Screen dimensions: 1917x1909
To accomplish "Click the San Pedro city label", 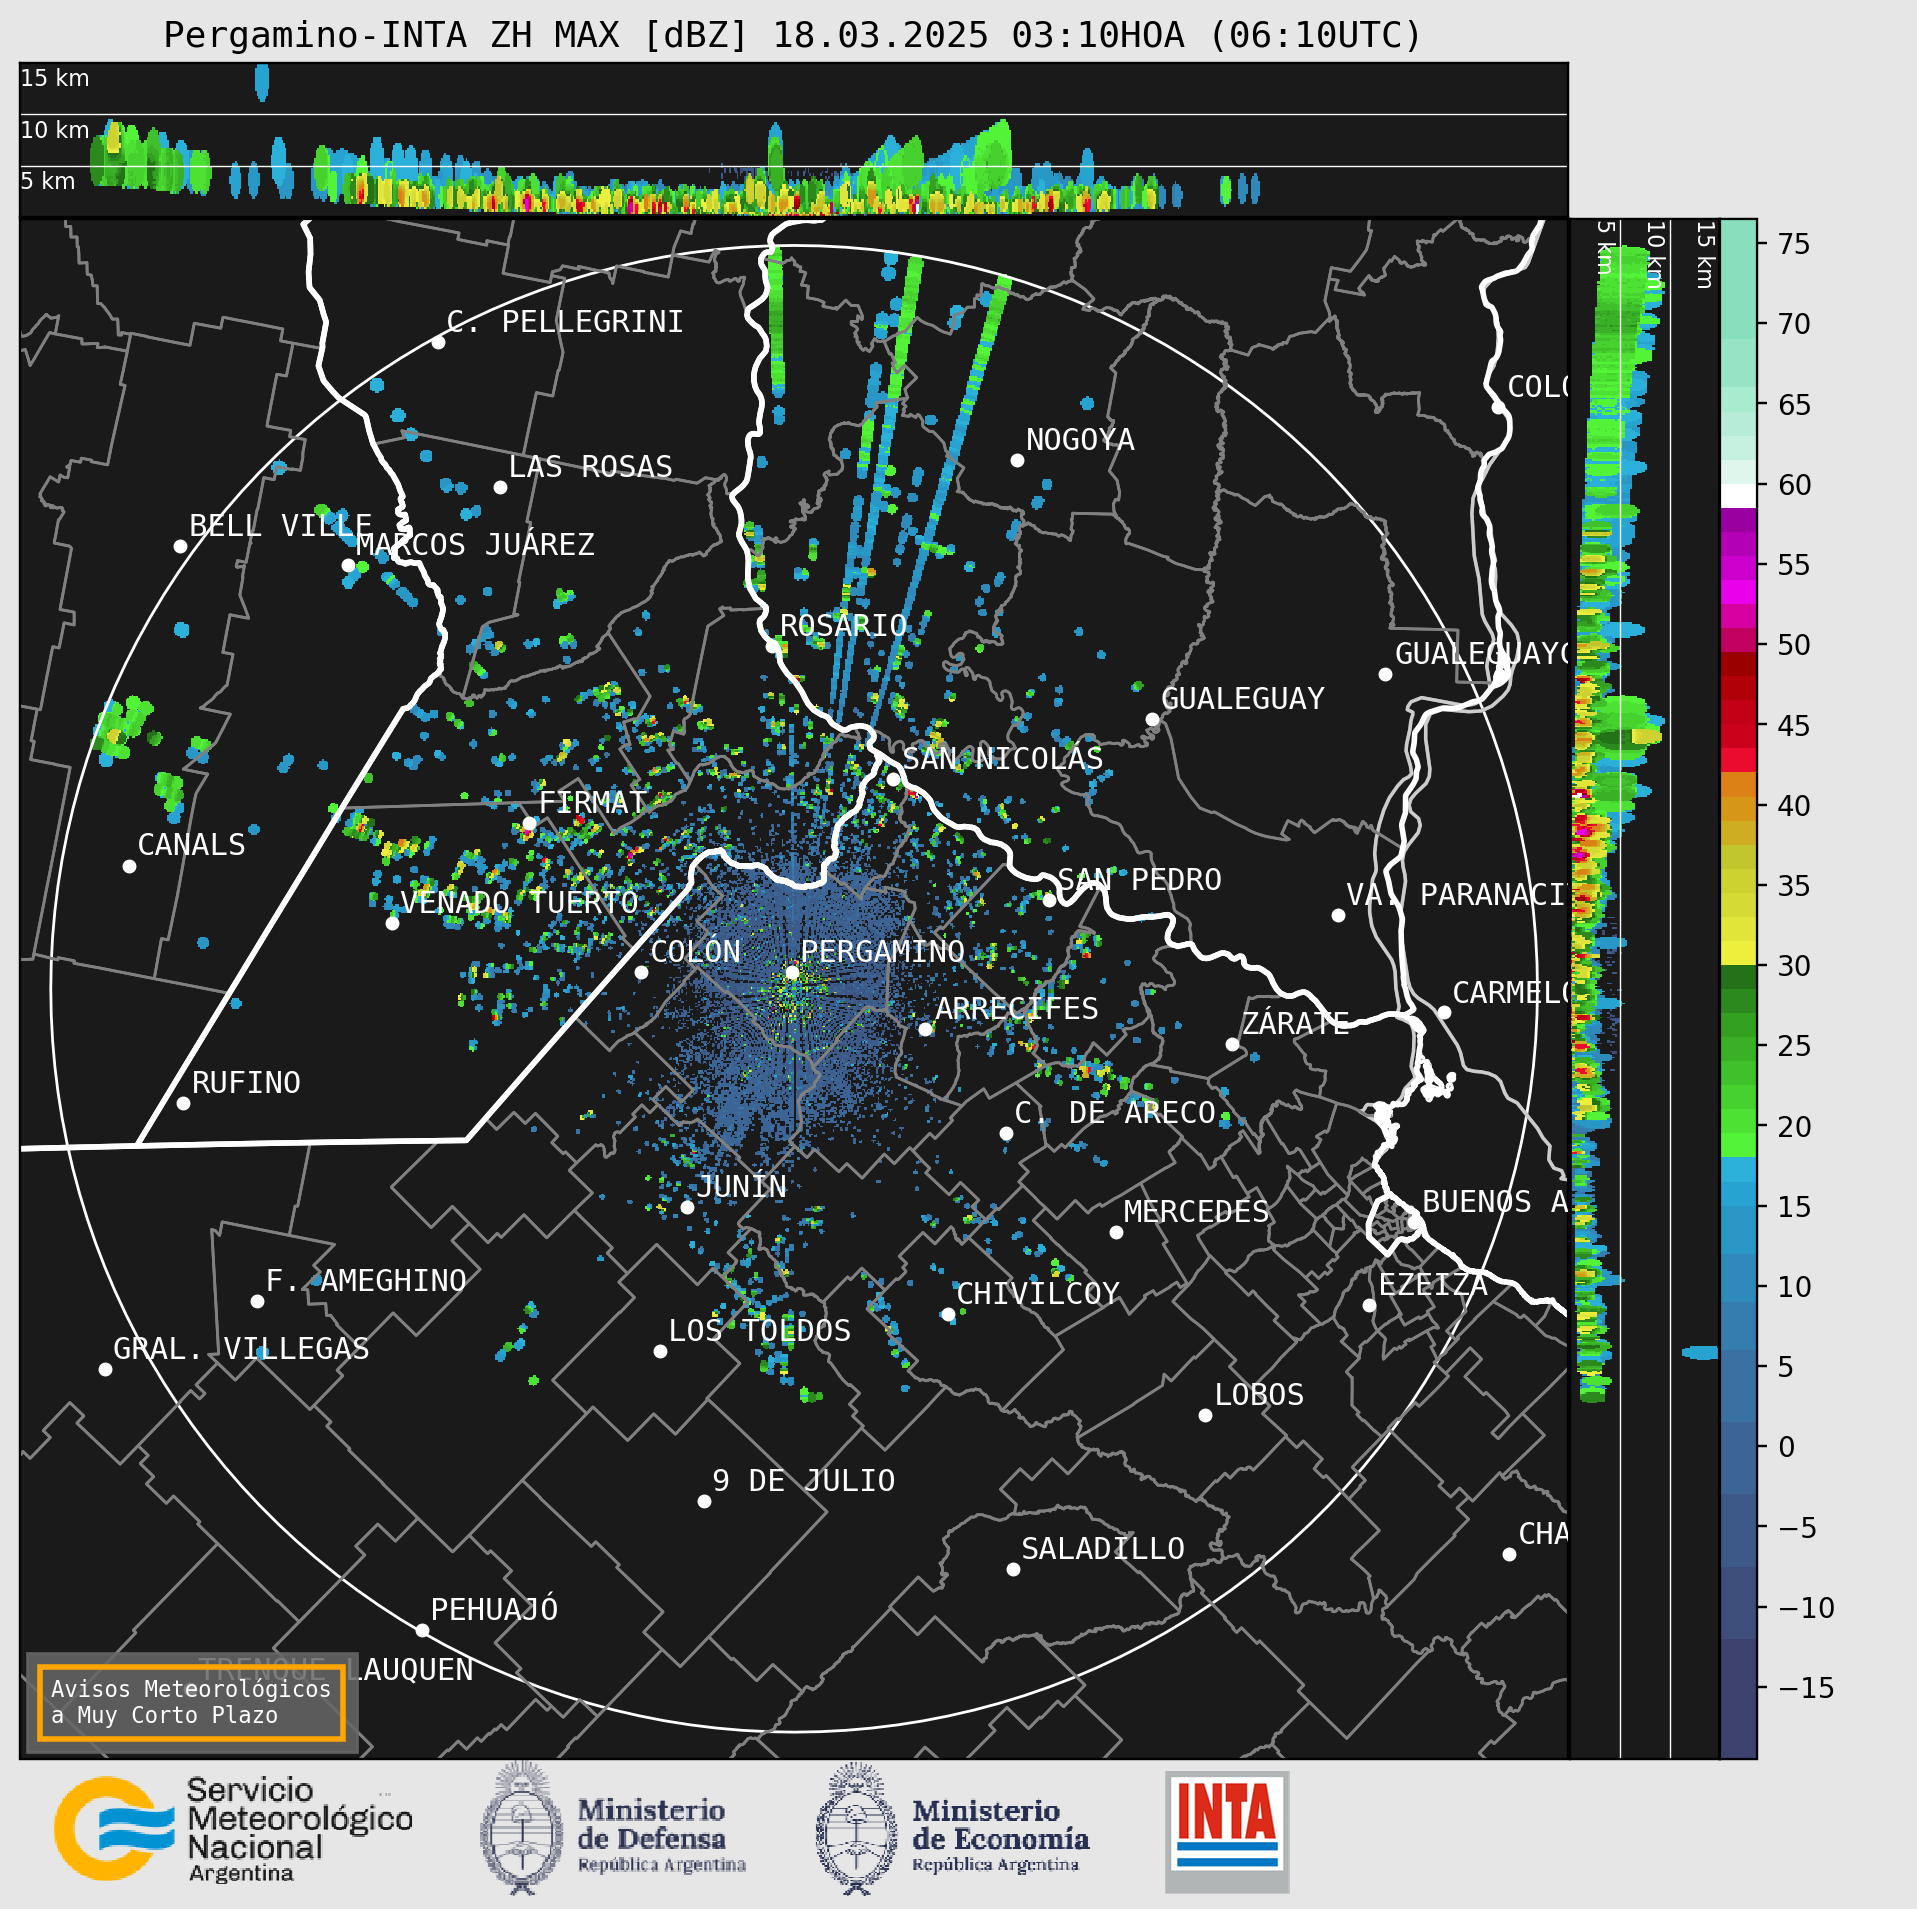I will [1140, 880].
